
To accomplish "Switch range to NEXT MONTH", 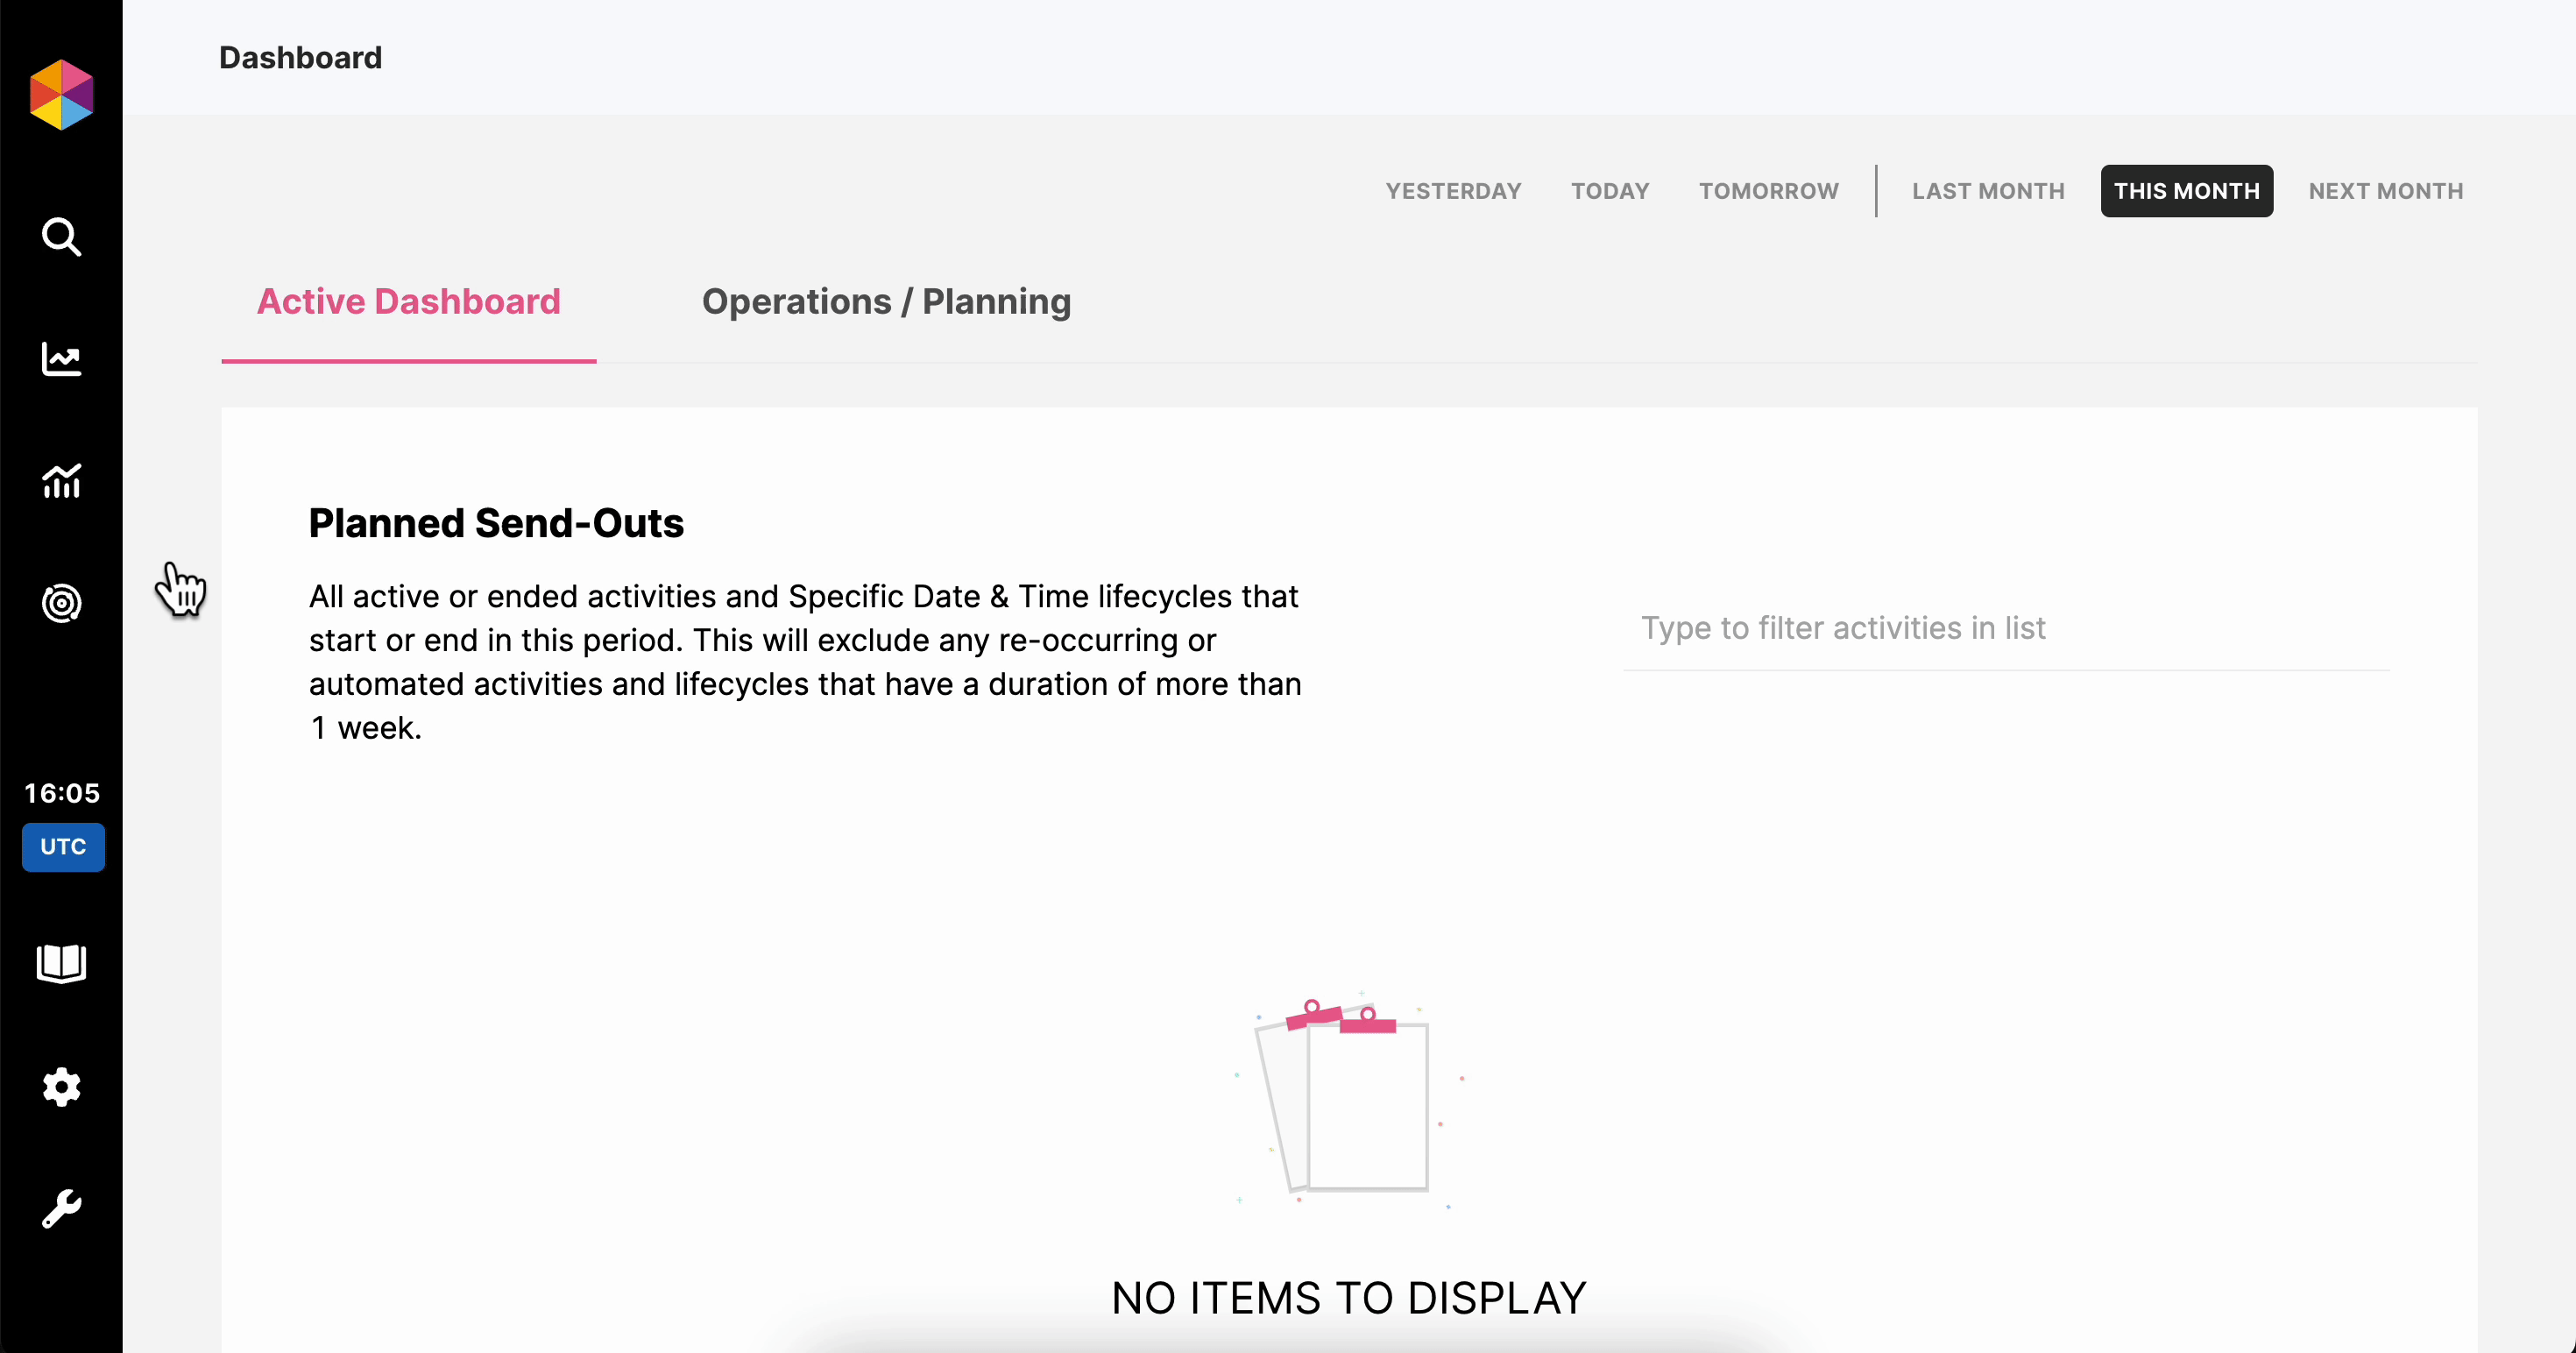I will click(2385, 191).
